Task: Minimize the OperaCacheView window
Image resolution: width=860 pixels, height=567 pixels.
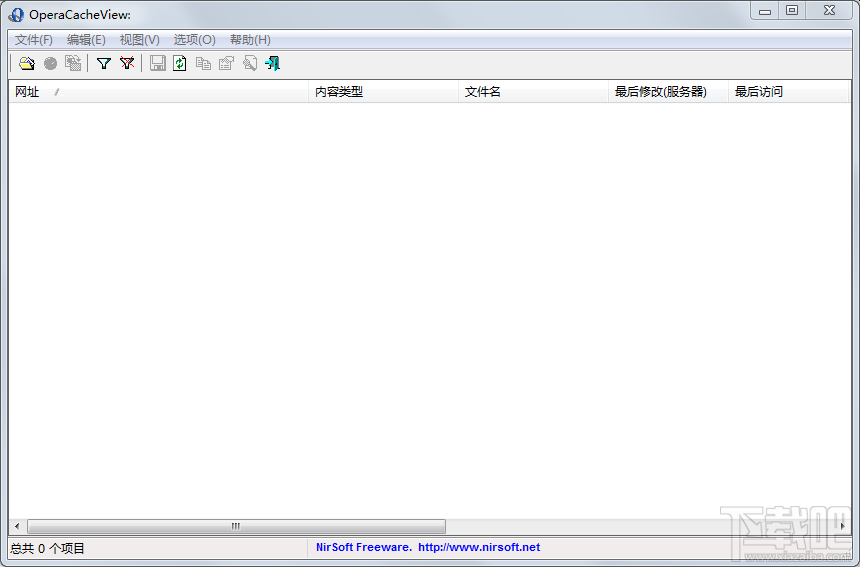Action: (x=765, y=10)
